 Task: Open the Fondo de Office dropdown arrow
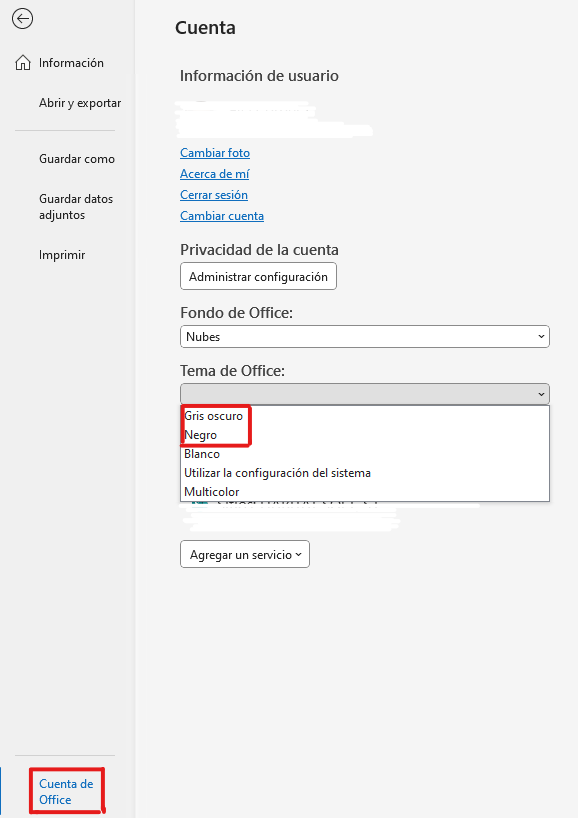coord(541,336)
